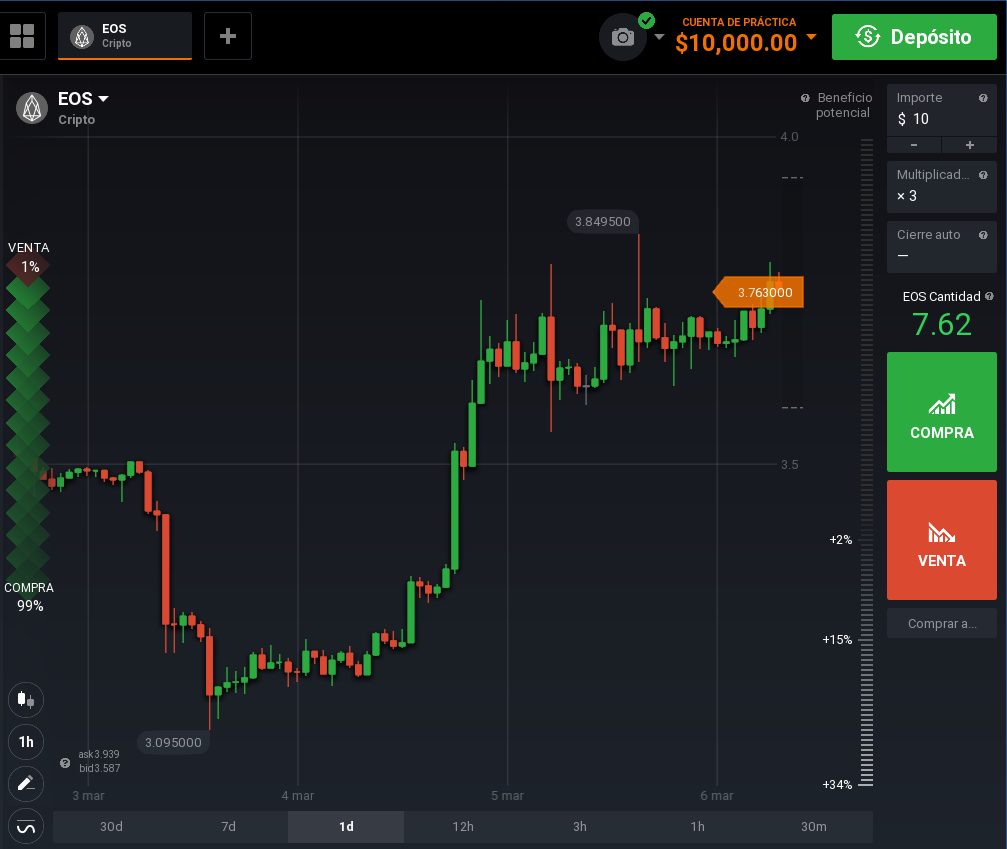Open the Cierre auto help icon
The image size is (1007, 849).
coord(983,235)
